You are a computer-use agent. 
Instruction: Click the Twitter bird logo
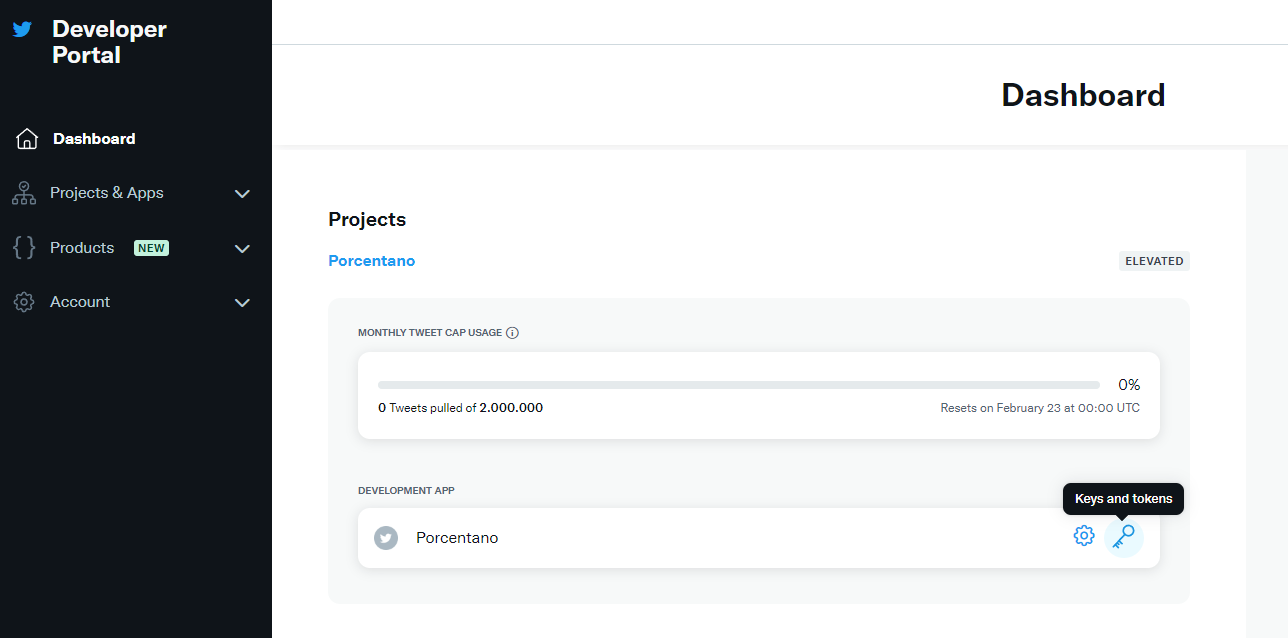23,30
